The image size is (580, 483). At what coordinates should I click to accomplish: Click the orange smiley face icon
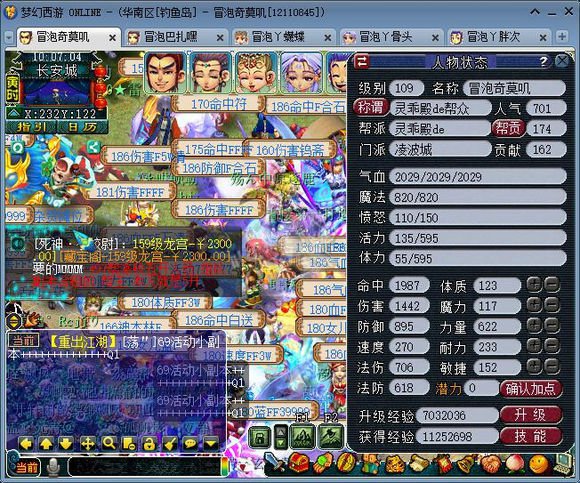539,465
